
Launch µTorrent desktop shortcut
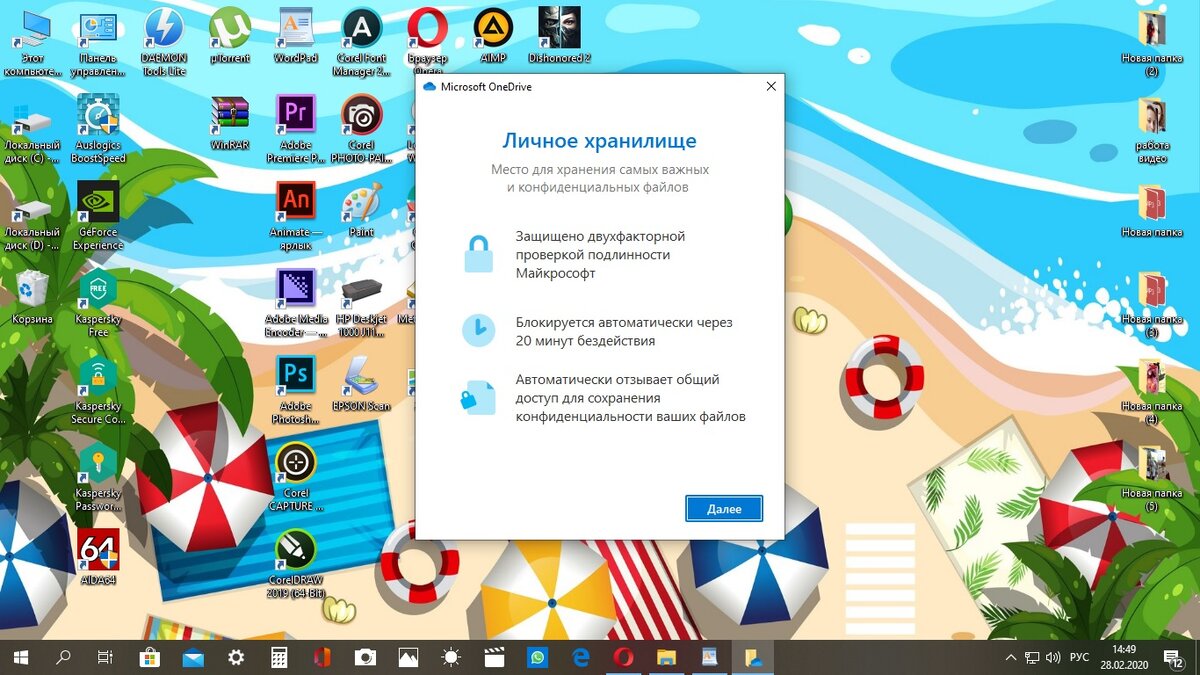pyautogui.click(x=230, y=35)
